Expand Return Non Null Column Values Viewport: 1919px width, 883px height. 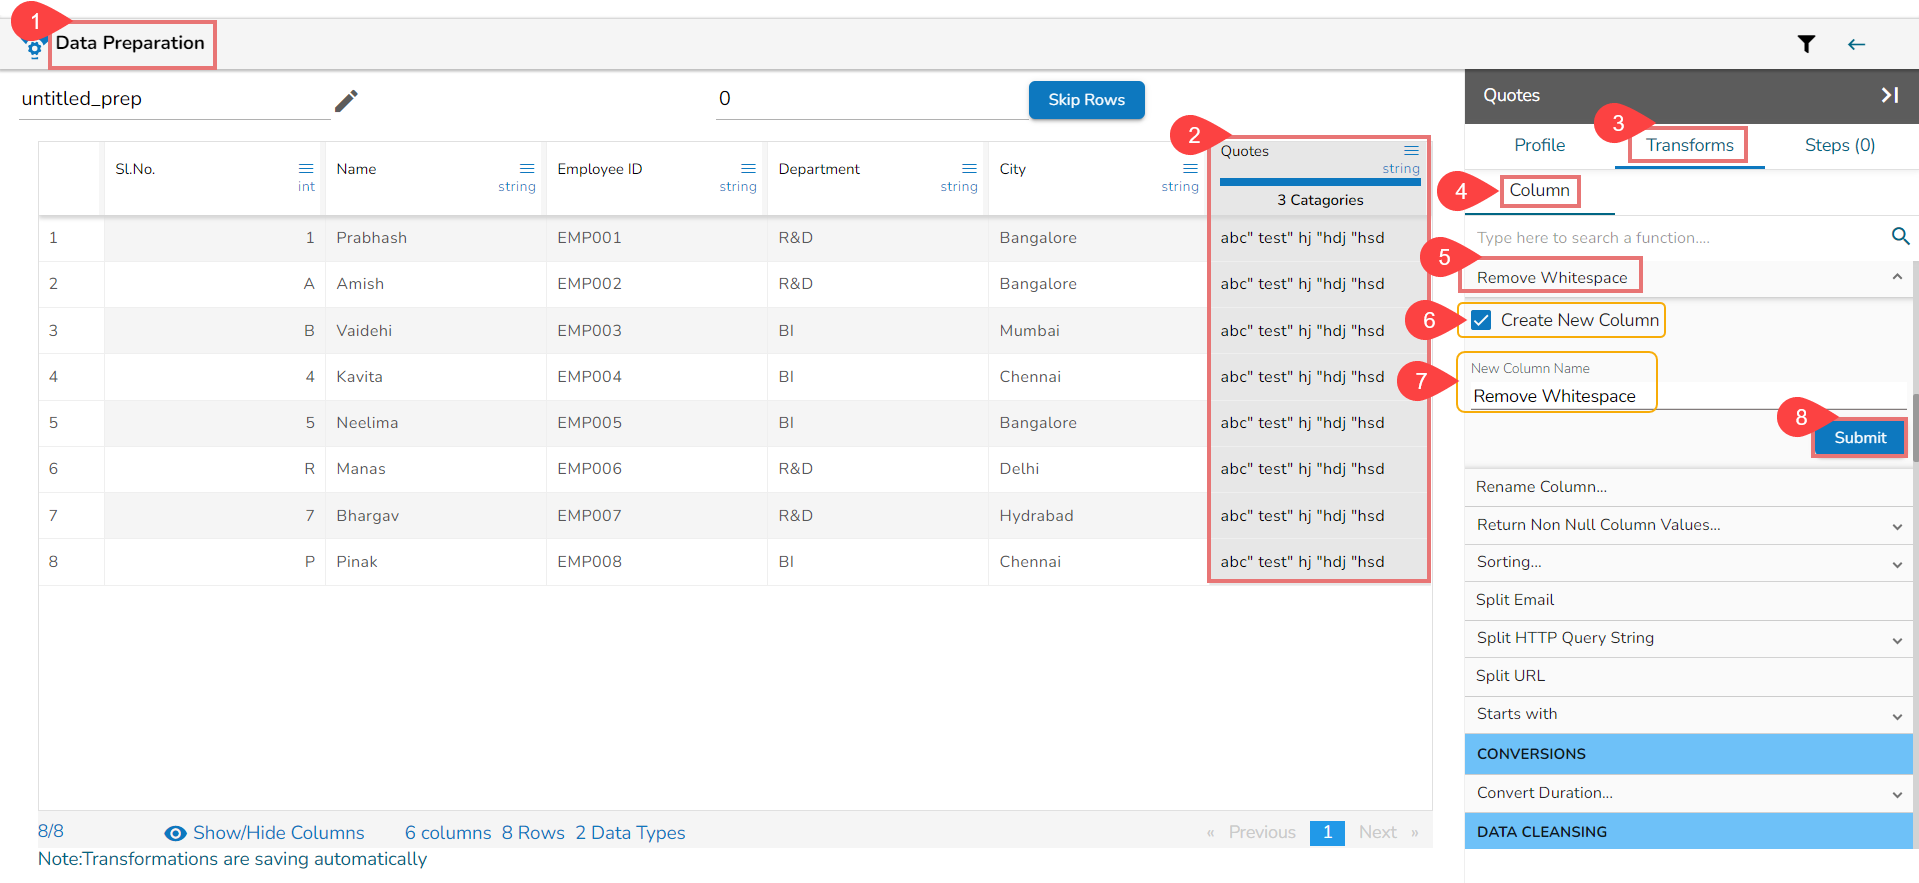click(1897, 526)
